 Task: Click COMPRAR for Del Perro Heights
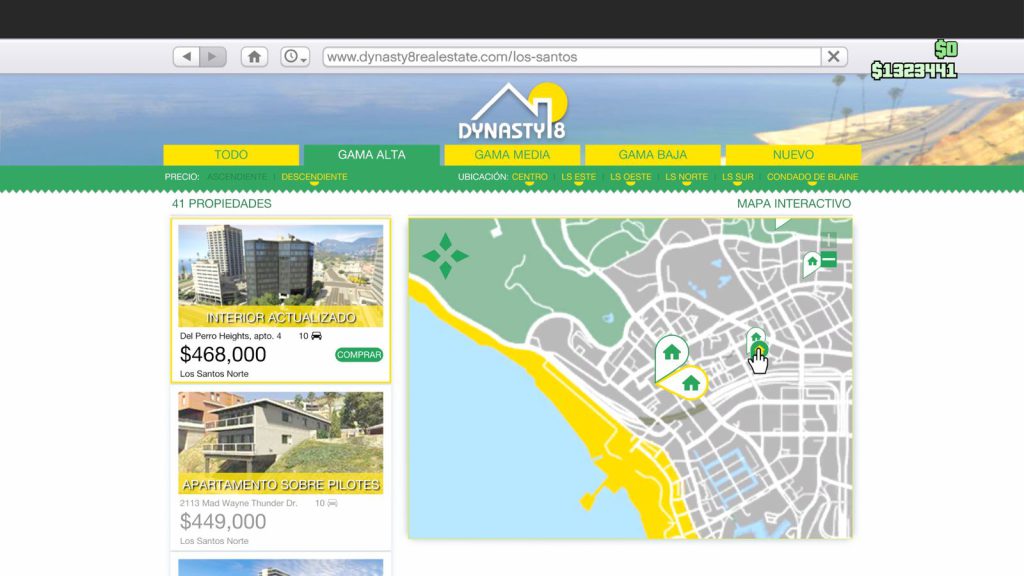click(x=359, y=355)
